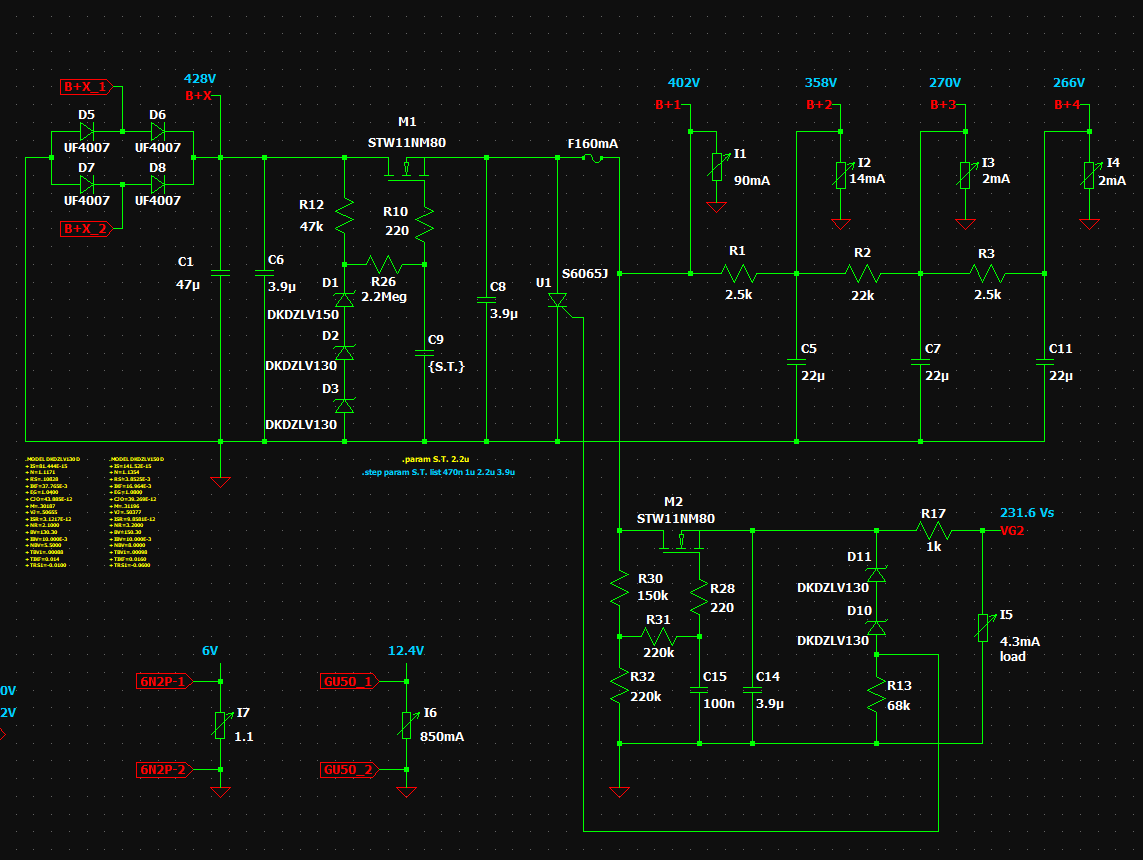The width and height of the screenshot is (1143, 860).
Task: Click the F160mA fuse symbol
Action: (593, 158)
